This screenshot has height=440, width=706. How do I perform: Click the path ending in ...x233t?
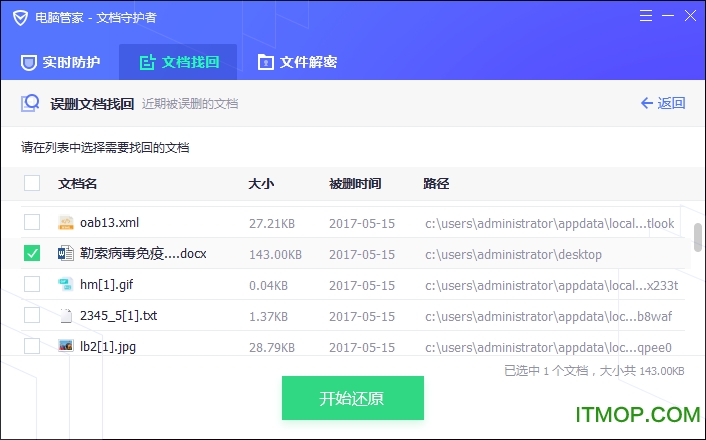tap(552, 286)
